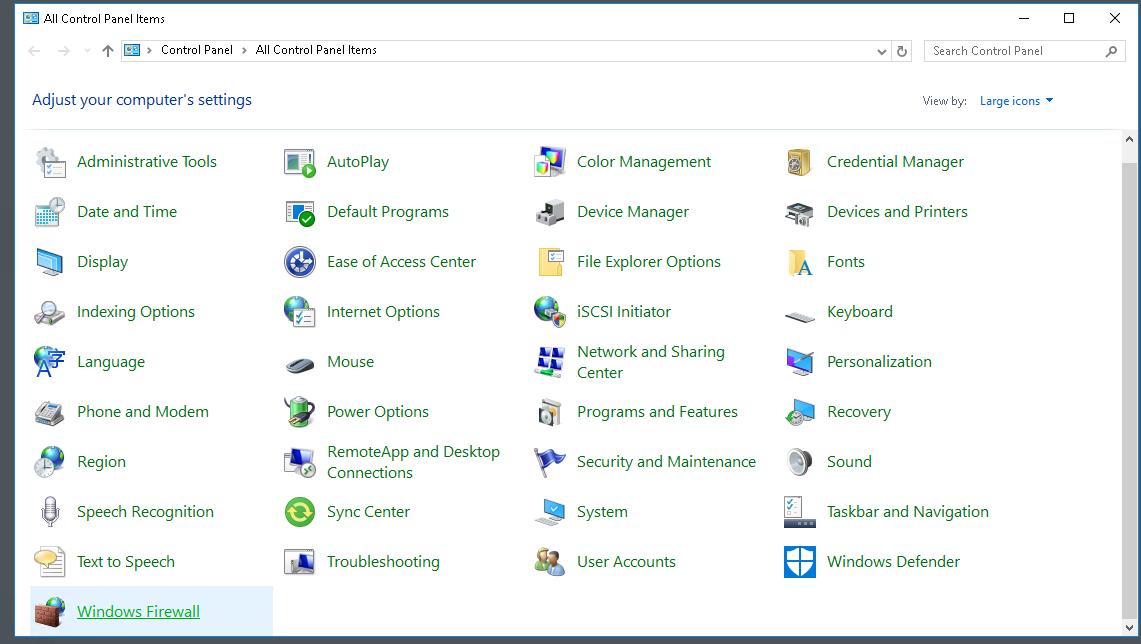Click the Troubleshooting icon
Viewport: 1141px width, 644px height.
(x=300, y=562)
